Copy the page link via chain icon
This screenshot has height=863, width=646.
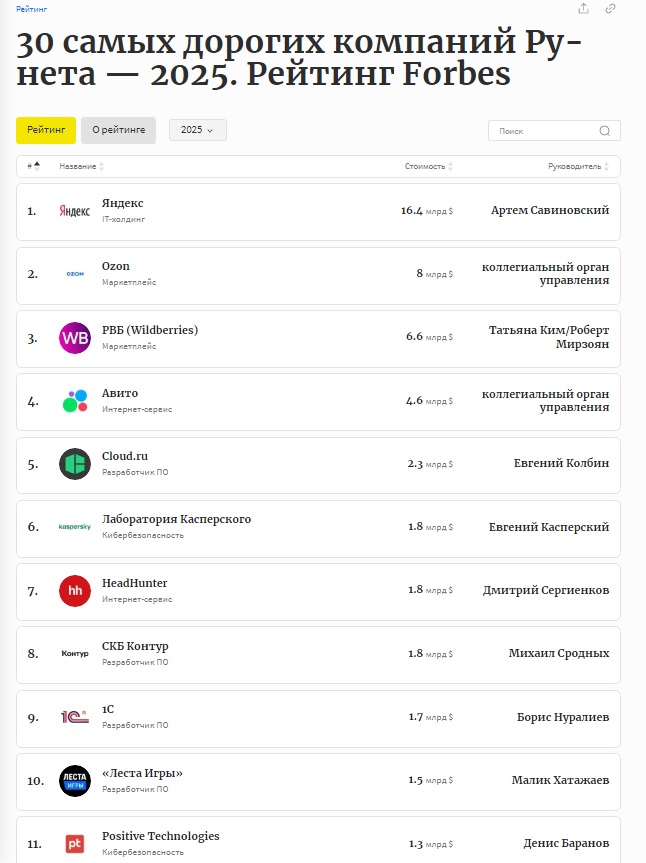[x=611, y=9]
